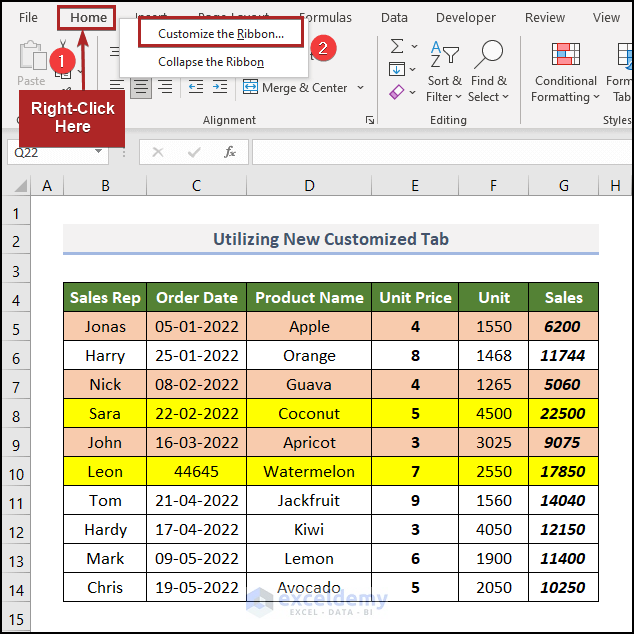Expand the Name Box dropdown
634x634 pixels.
(x=98, y=152)
